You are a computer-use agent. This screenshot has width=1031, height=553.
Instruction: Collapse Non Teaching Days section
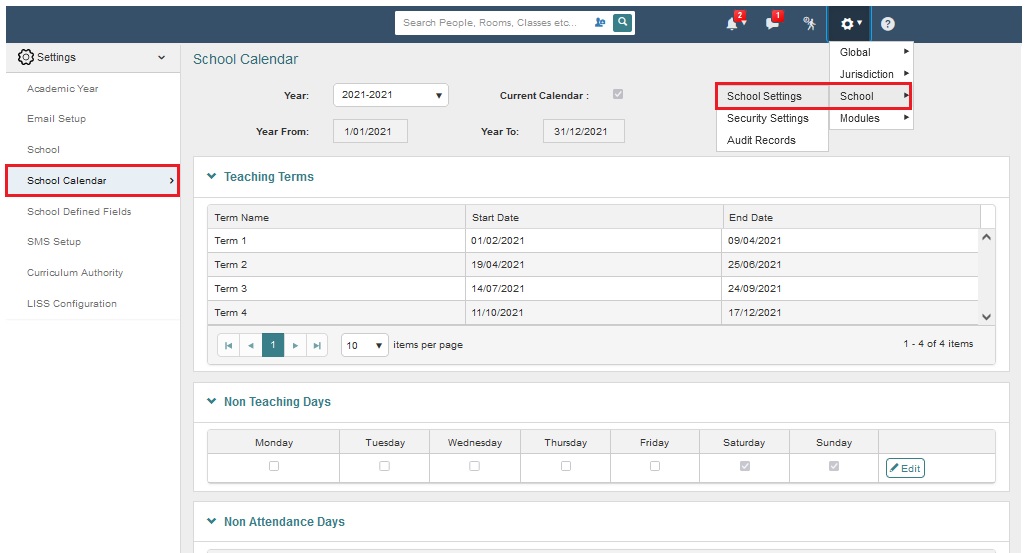tap(212, 401)
